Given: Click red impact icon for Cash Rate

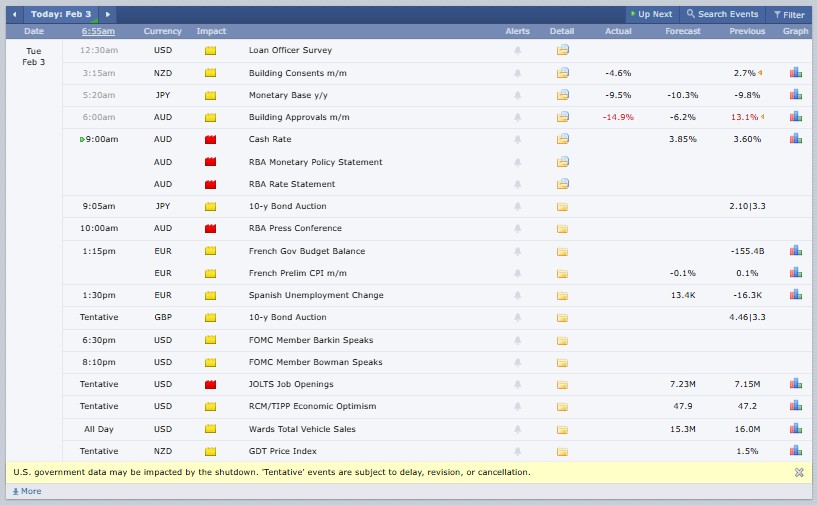Looking at the screenshot, I should click(210, 140).
